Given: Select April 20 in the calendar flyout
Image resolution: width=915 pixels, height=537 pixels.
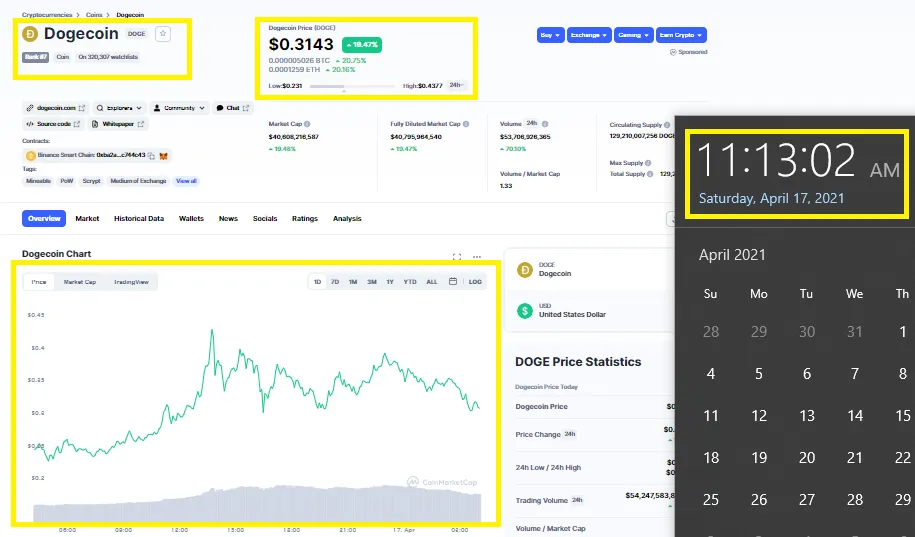Looking at the screenshot, I should (x=806, y=458).
